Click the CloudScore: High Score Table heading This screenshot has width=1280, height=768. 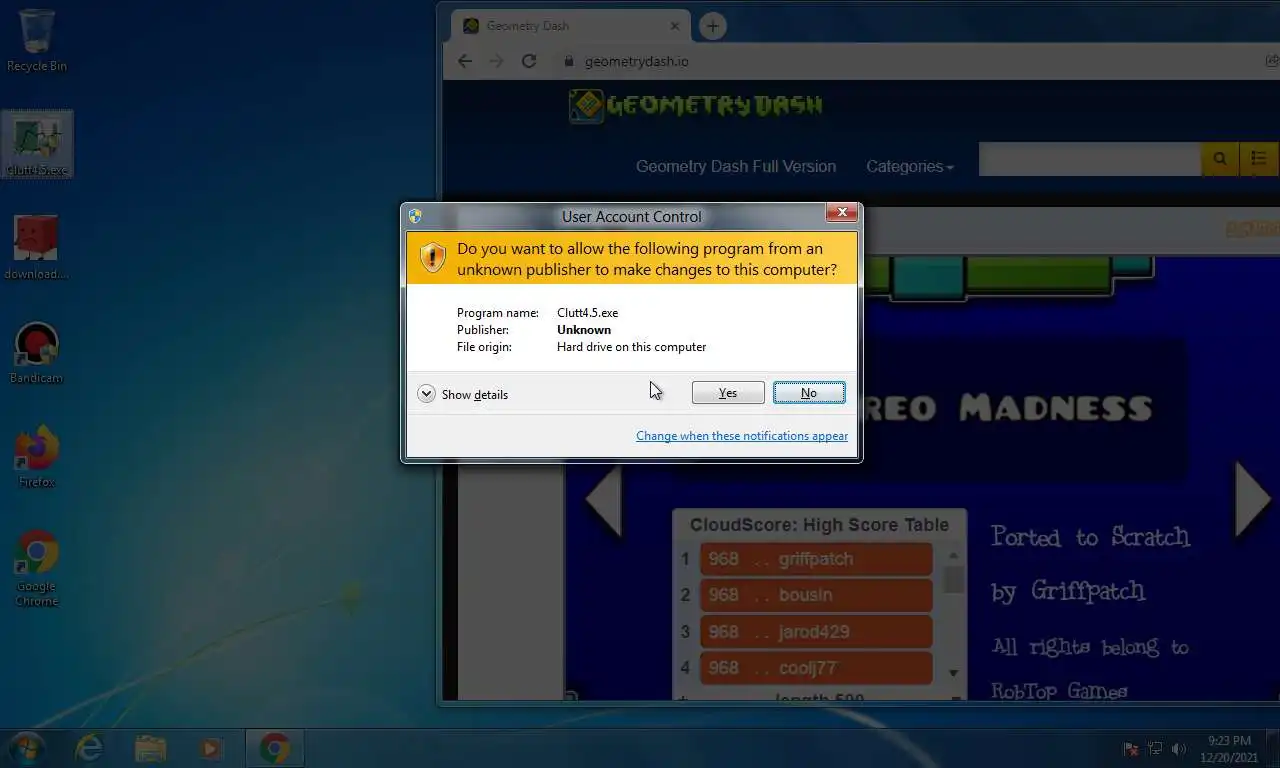pos(819,525)
